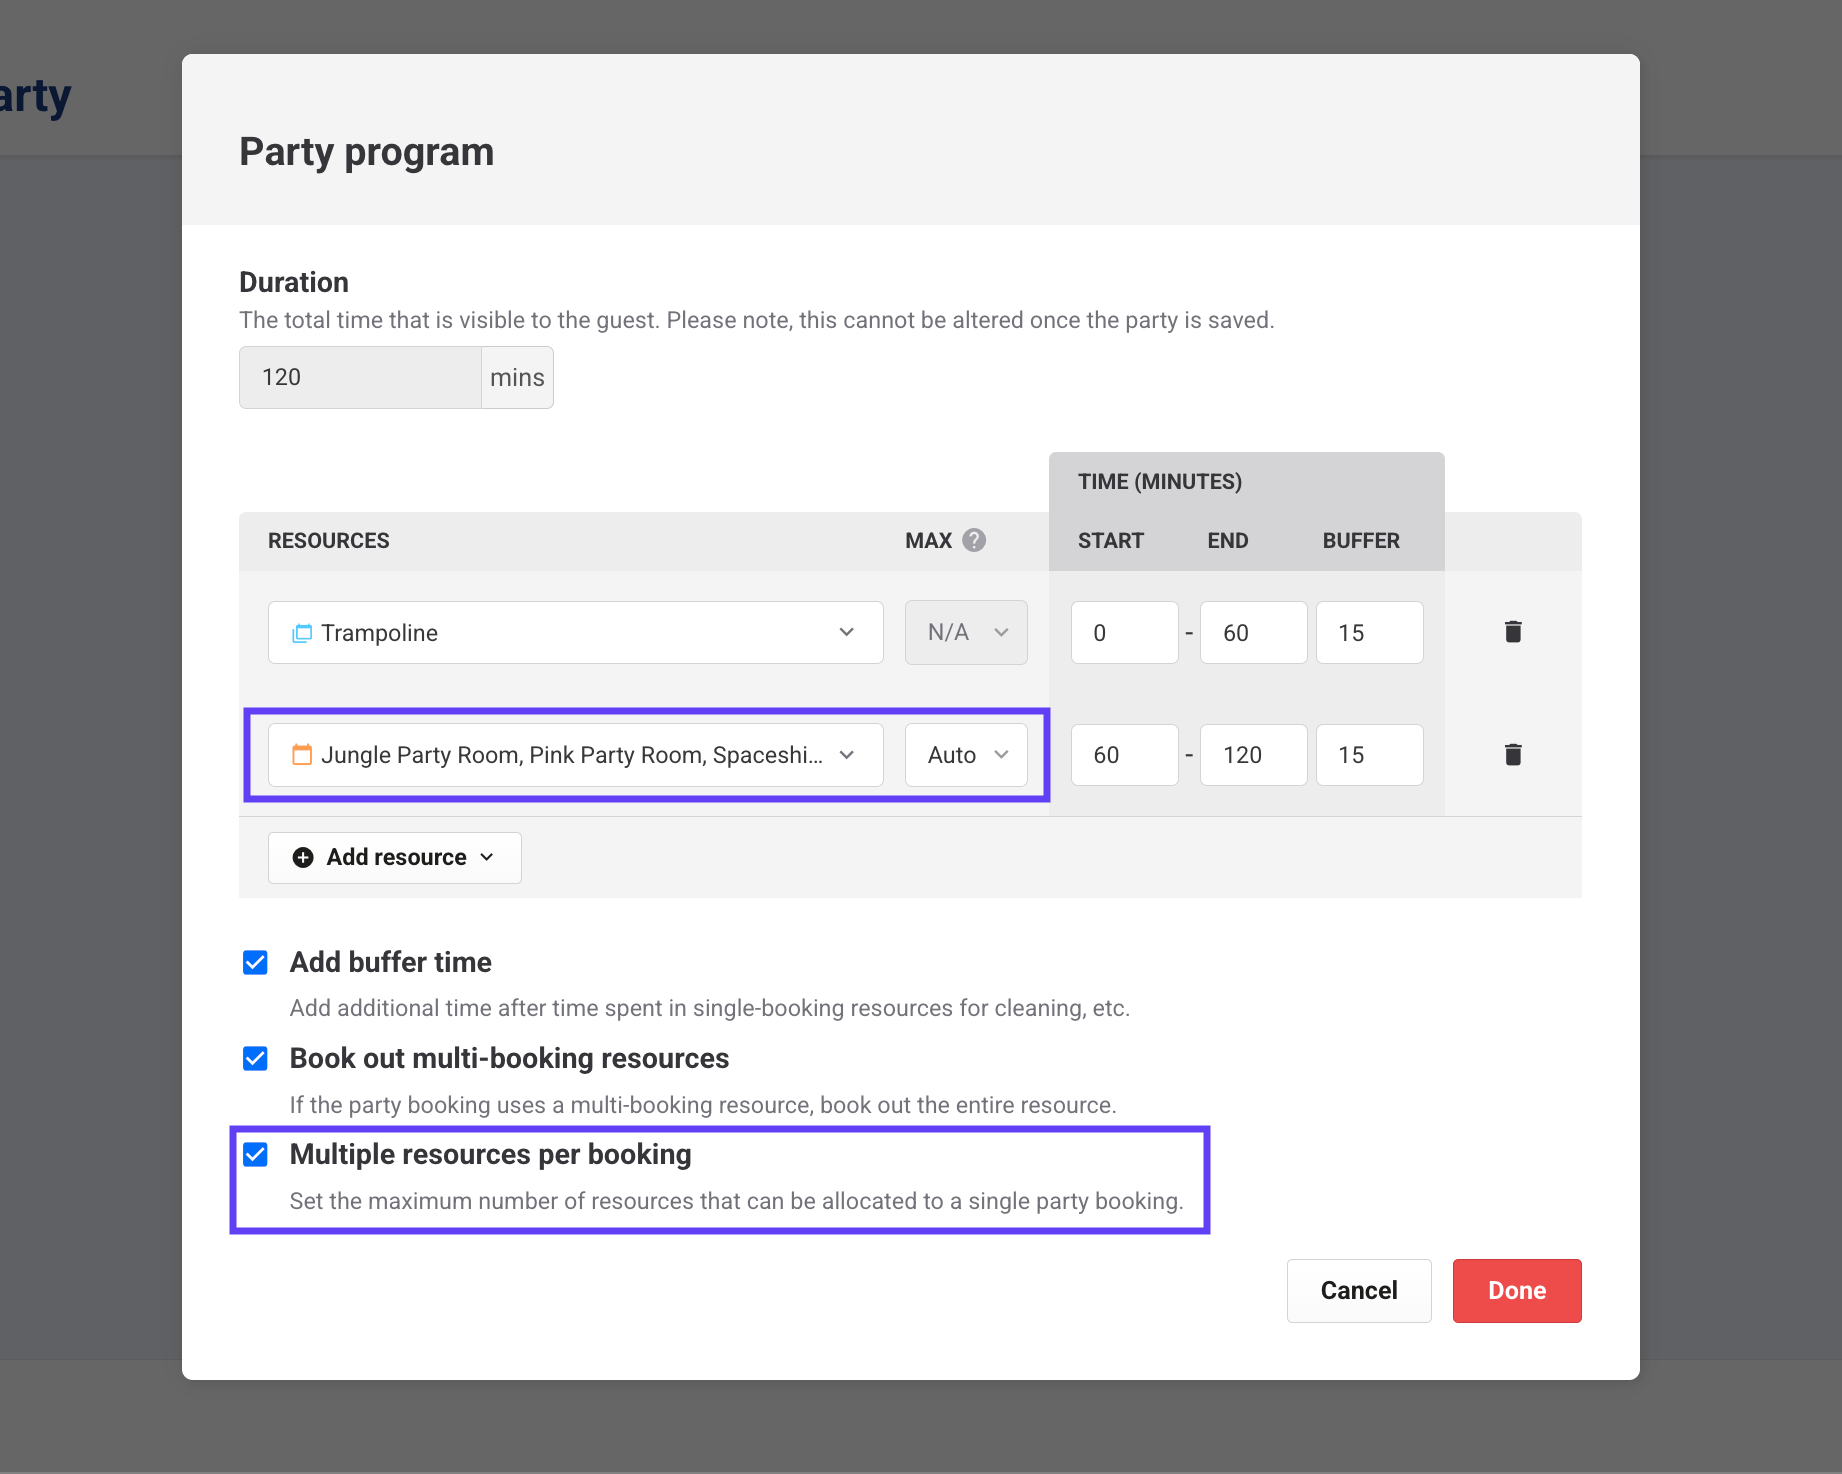Viewport: 1842px width, 1474px height.
Task: Click the party room start time field
Action: click(1124, 755)
